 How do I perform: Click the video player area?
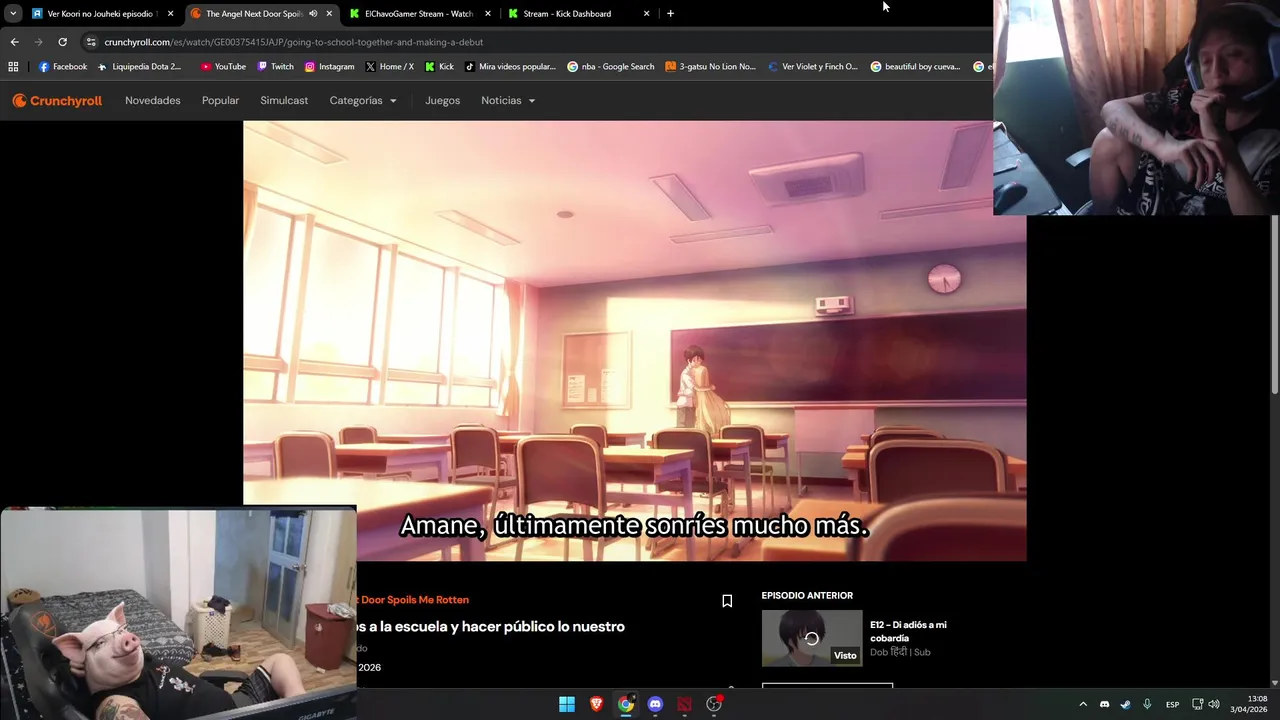[634, 341]
